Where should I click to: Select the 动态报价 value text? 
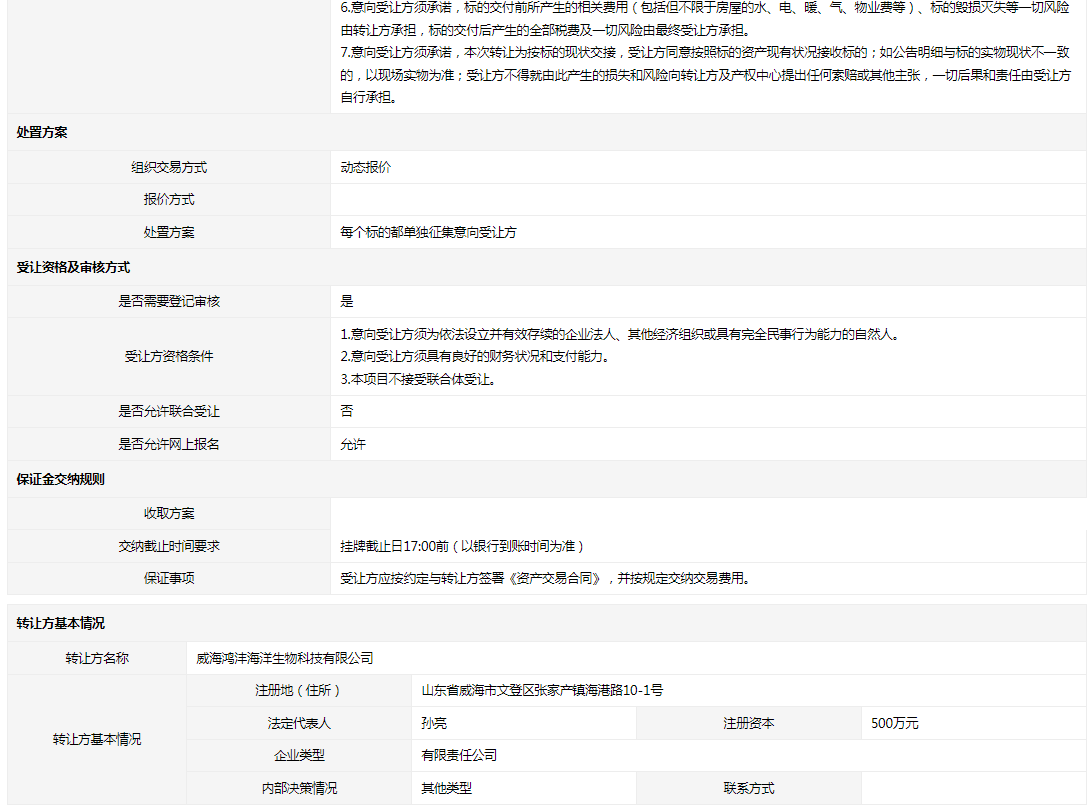click(366, 168)
